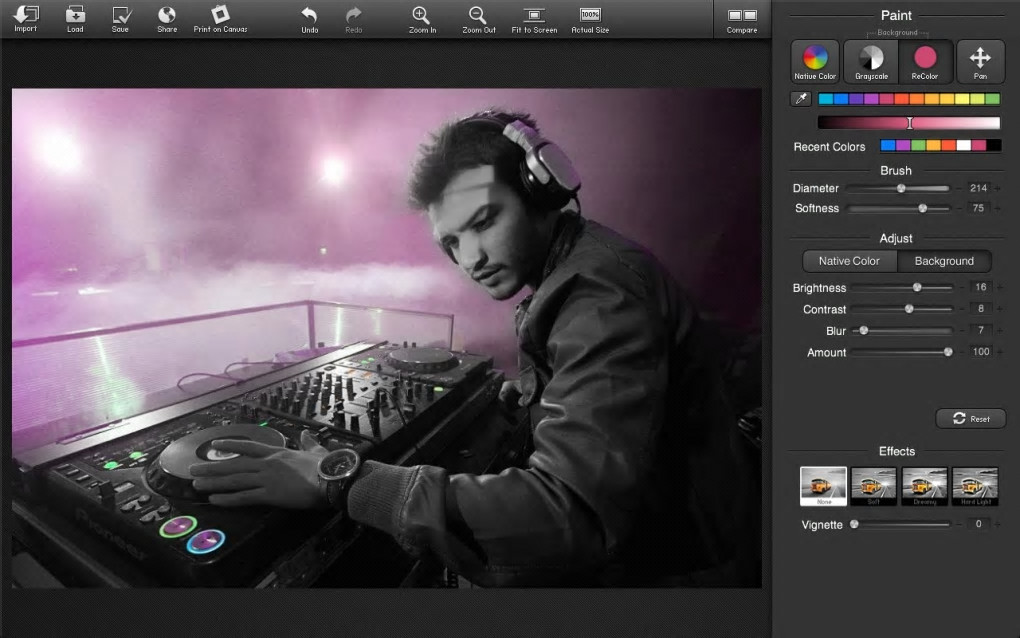The height and width of the screenshot is (638, 1020).
Task: Enable Grayscale background paint mode
Action: point(871,60)
